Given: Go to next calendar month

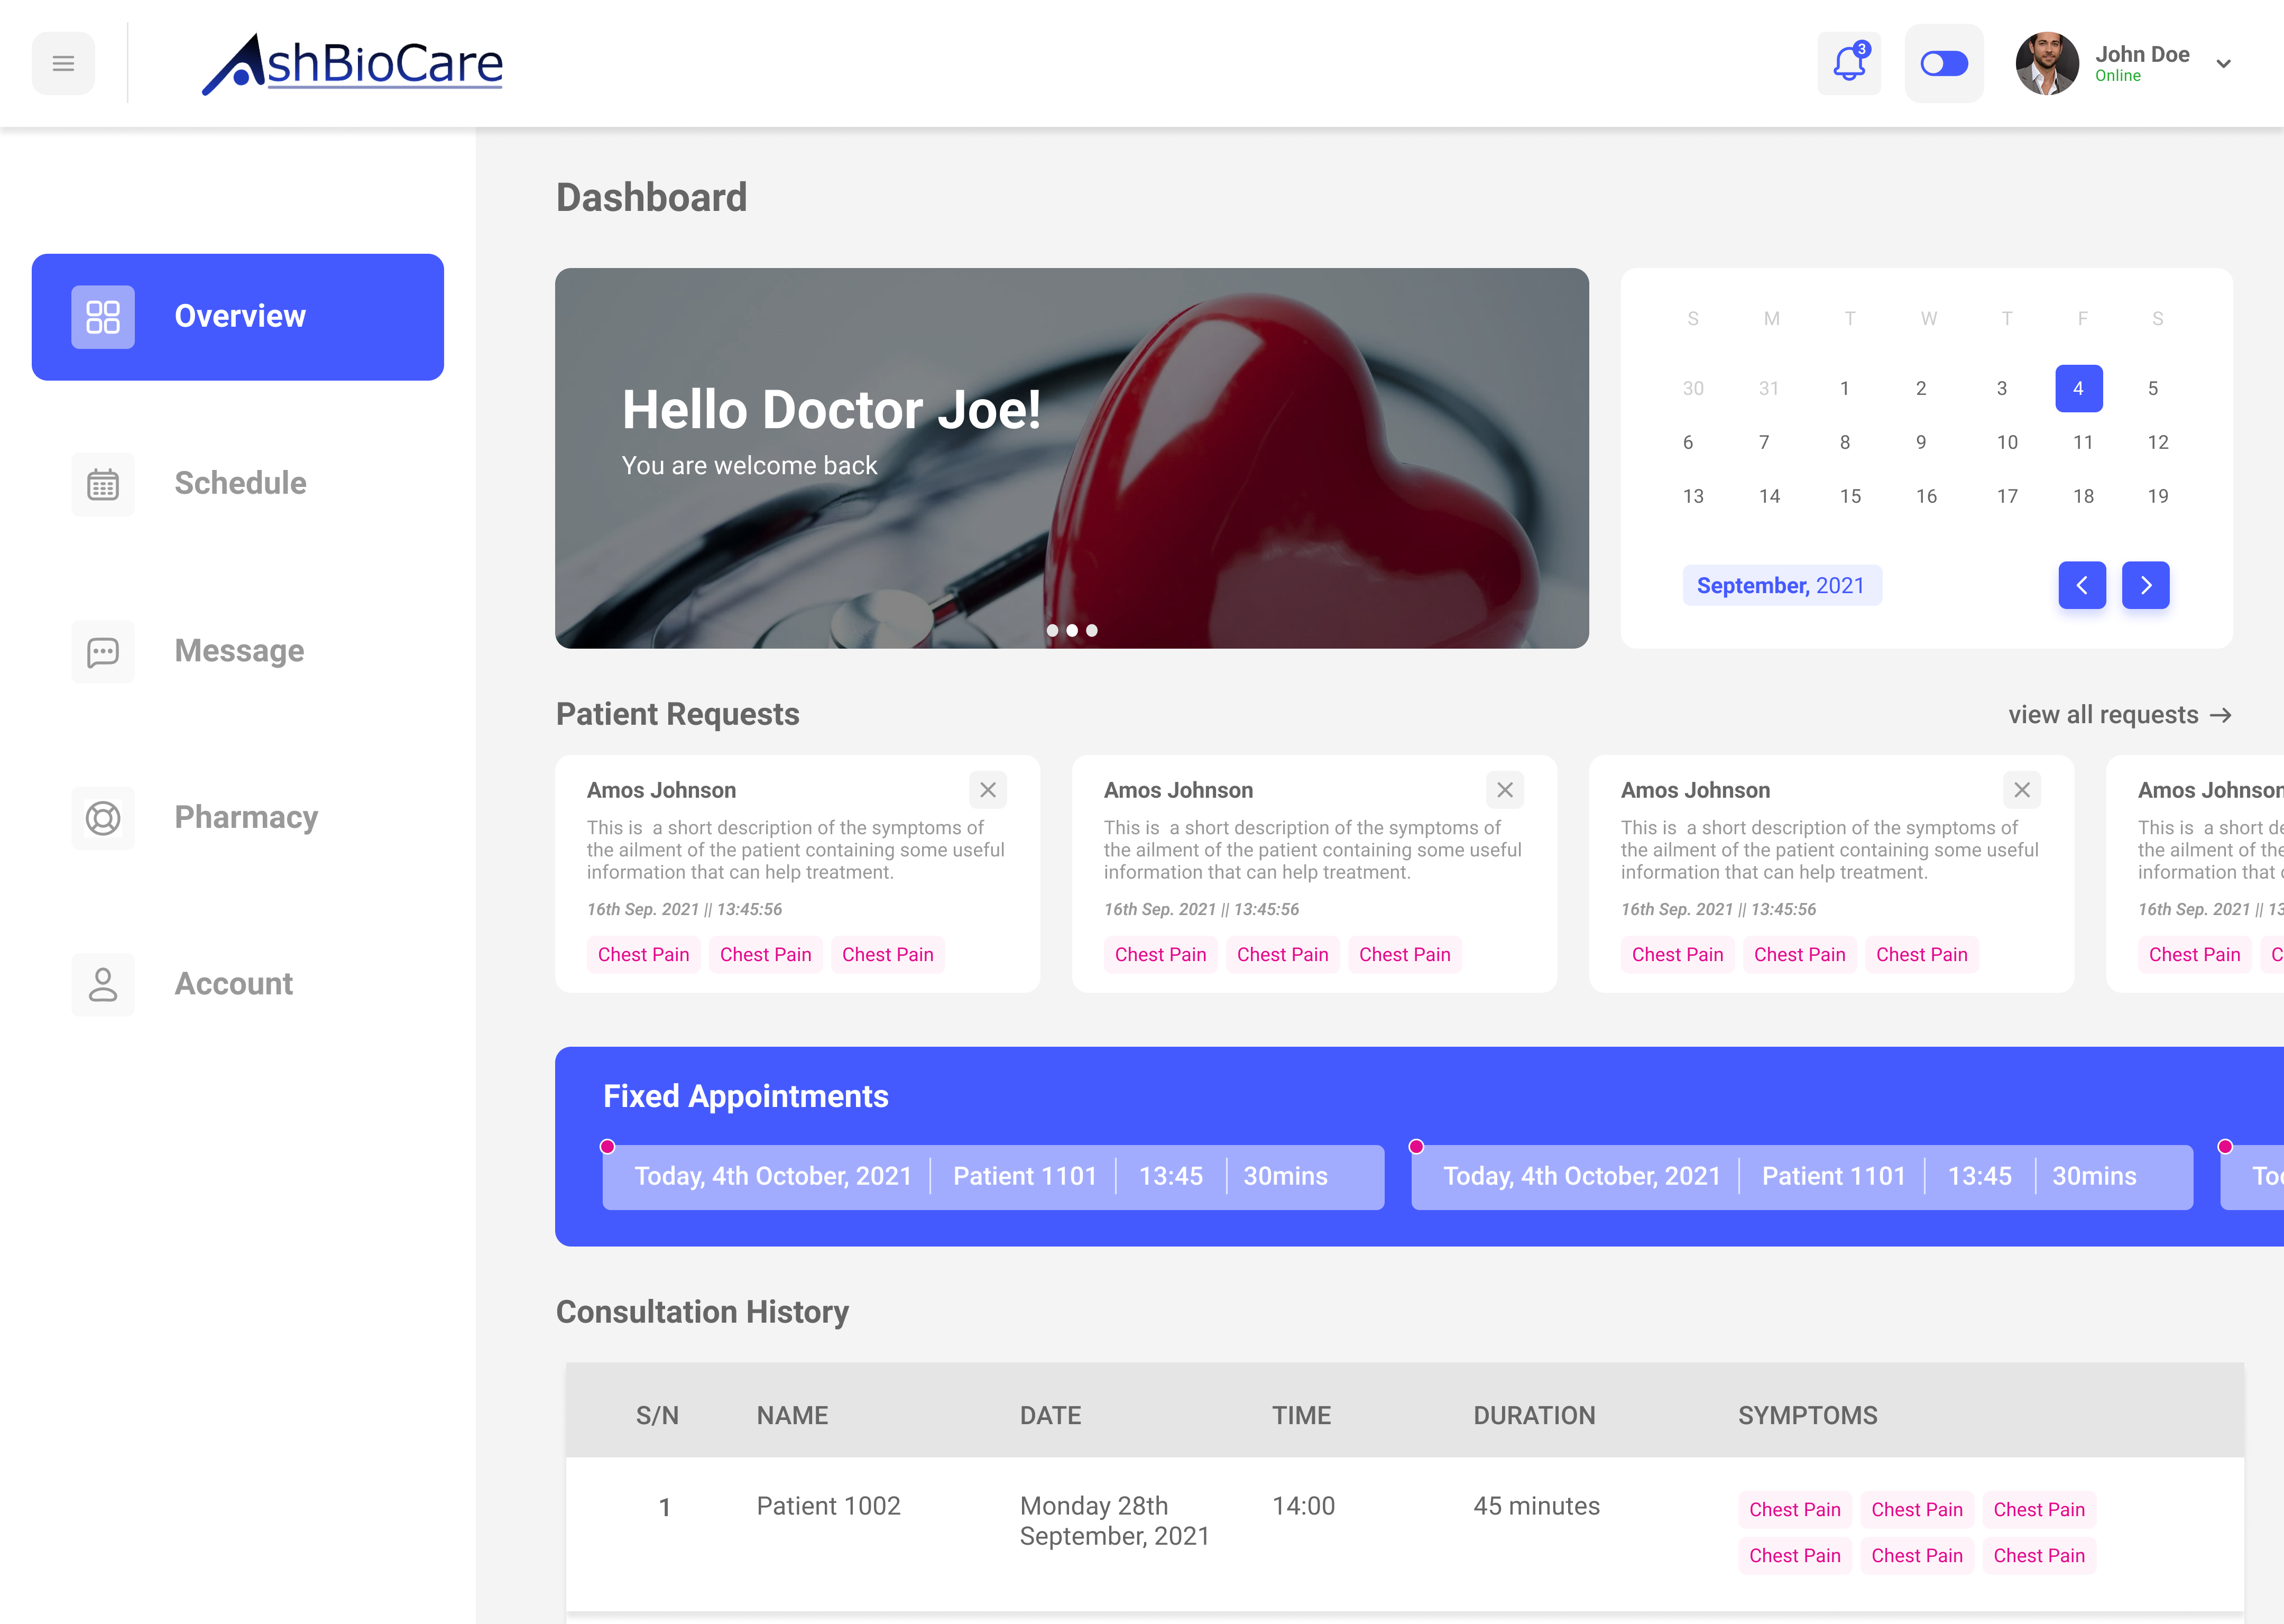Looking at the screenshot, I should pos(2146,585).
